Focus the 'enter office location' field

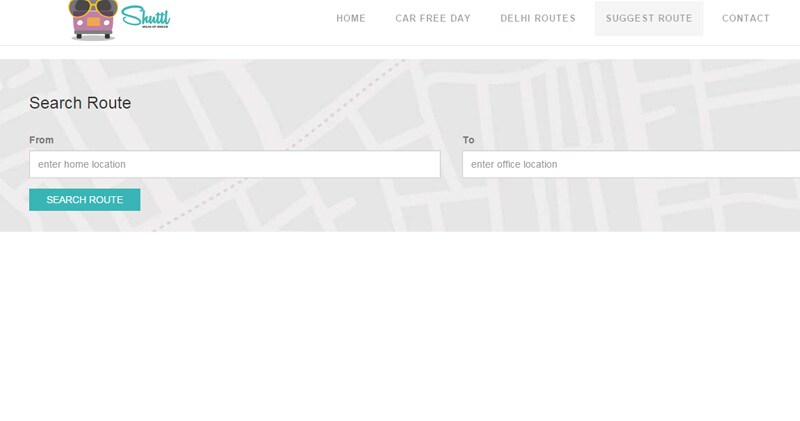[x=630, y=164]
